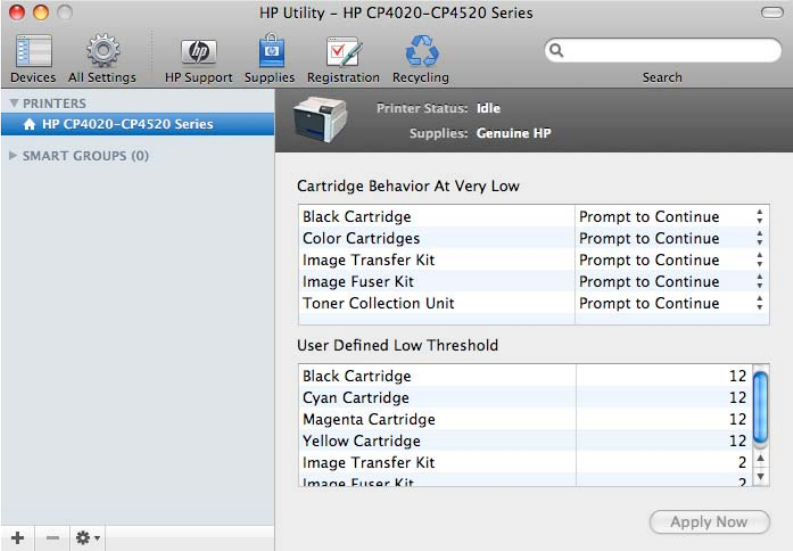The width and height of the screenshot is (793, 551).
Task: Open Black Cartridge behavior dropdown
Action: (670, 217)
